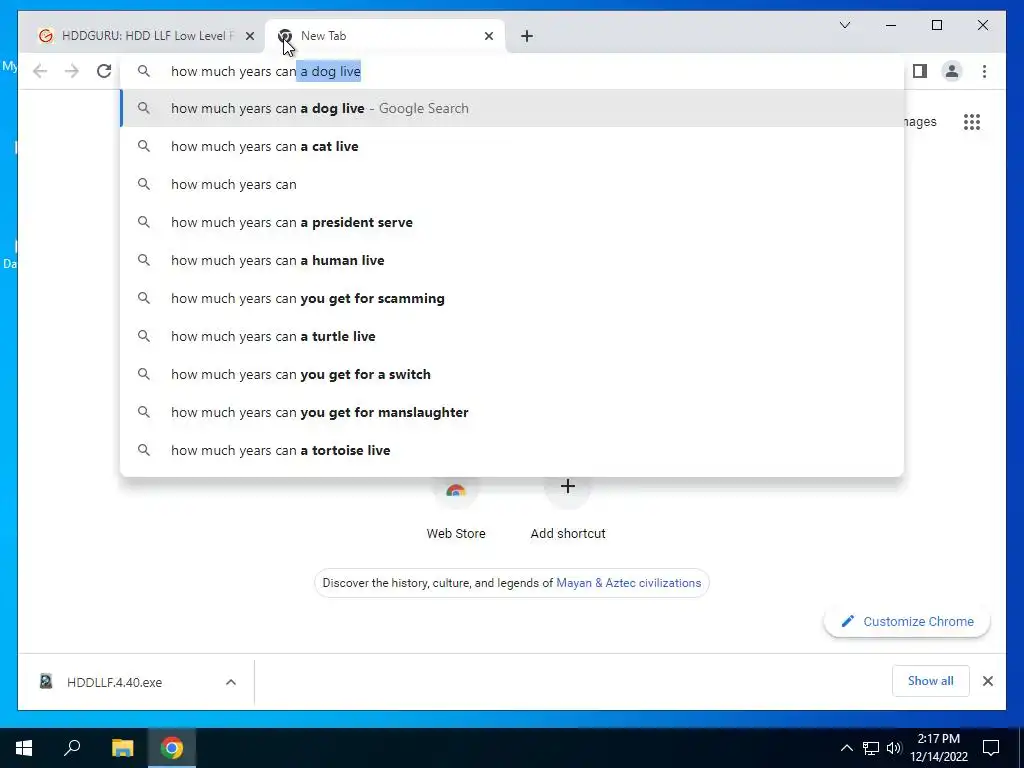Select suggestion 'you get for manslaughter'
1024x768 pixels.
click(x=512, y=412)
